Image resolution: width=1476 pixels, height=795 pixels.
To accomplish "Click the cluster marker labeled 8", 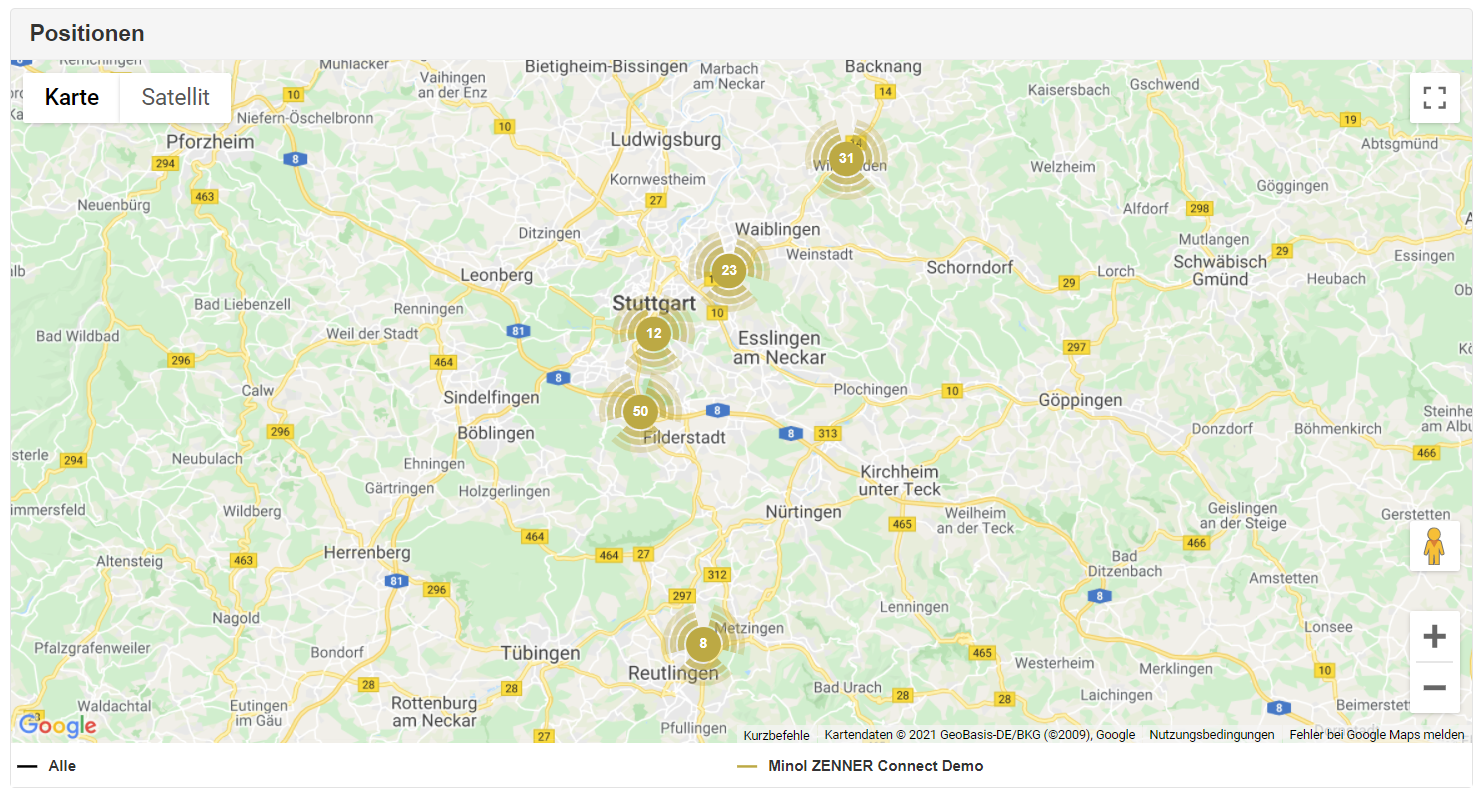I will coord(703,644).
